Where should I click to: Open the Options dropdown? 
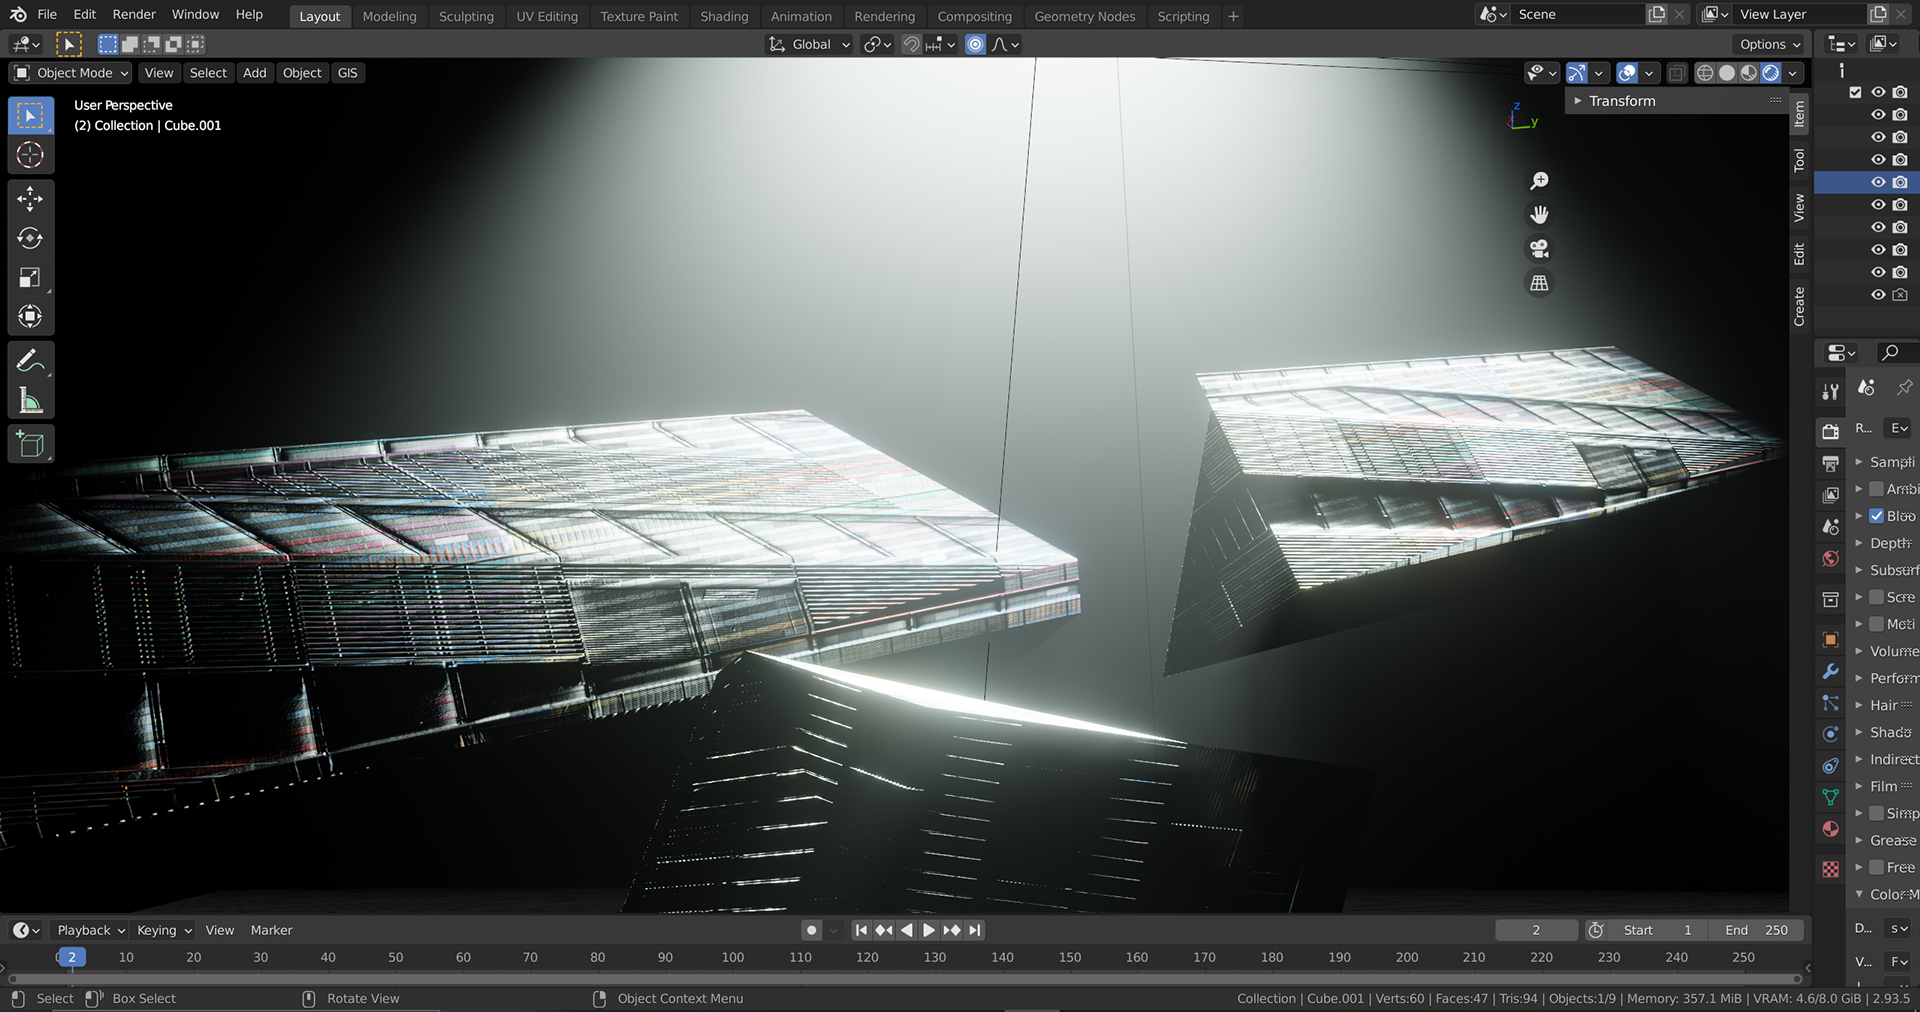pos(1769,44)
